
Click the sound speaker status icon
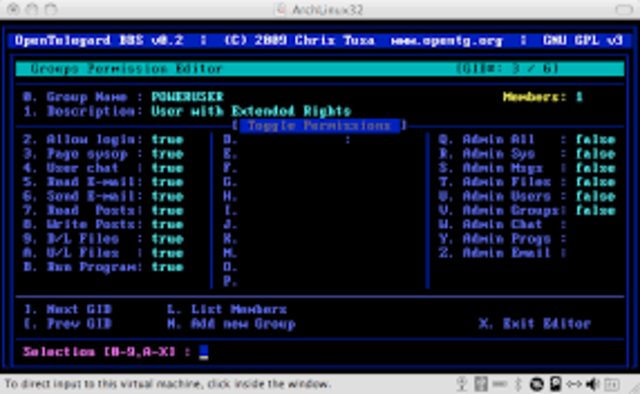(x=592, y=384)
